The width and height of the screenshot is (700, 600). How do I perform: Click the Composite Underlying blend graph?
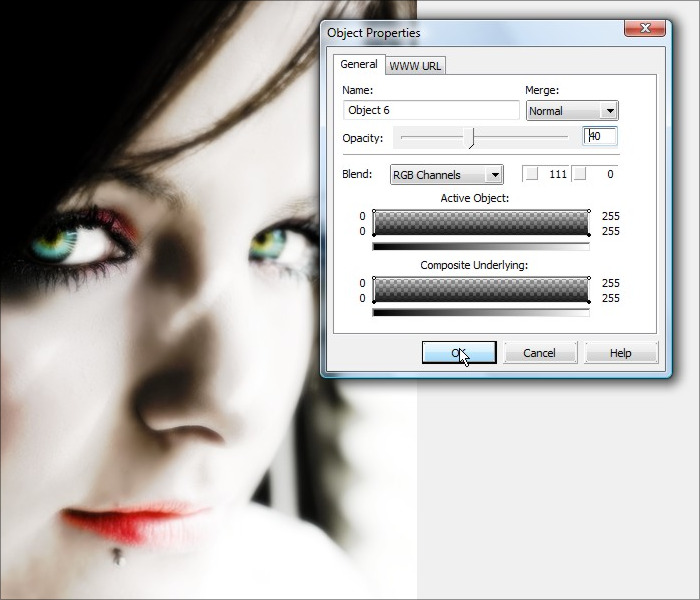point(481,290)
